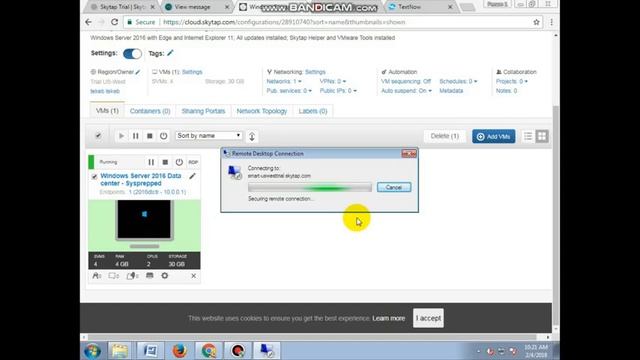This screenshot has width=640, height=360.
Task: Switch to grid thumbnail view layout
Action: tap(542, 136)
